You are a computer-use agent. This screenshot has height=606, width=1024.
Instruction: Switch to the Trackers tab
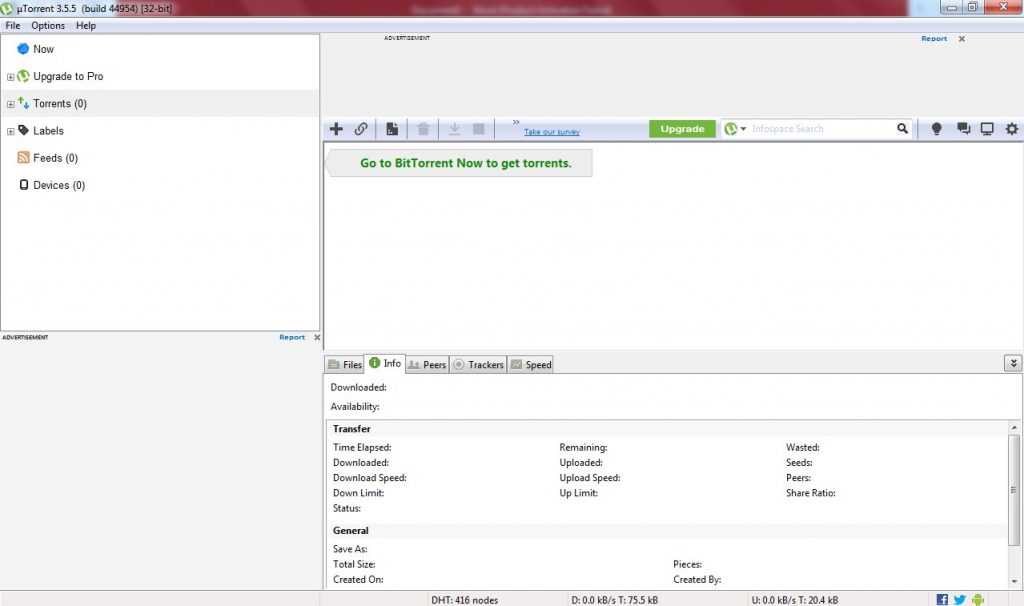479,365
